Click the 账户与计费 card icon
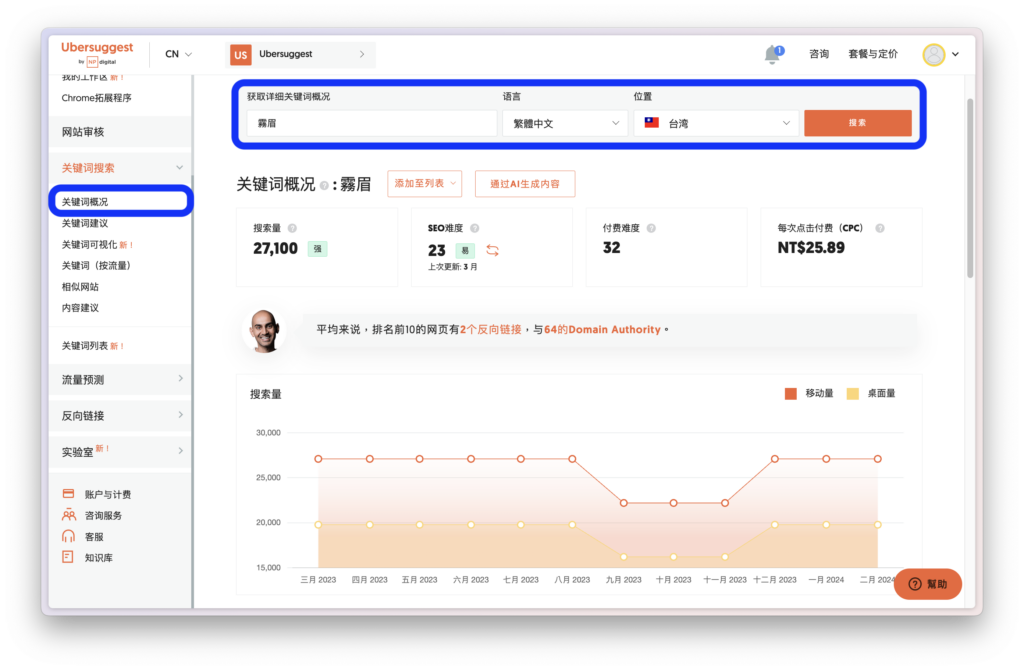The height and width of the screenshot is (670, 1024). [69, 494]
